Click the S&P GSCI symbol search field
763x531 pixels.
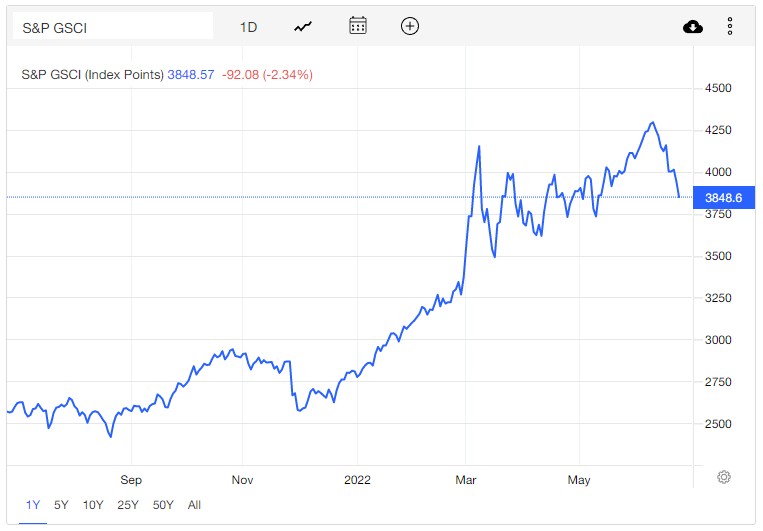[113, 27]
